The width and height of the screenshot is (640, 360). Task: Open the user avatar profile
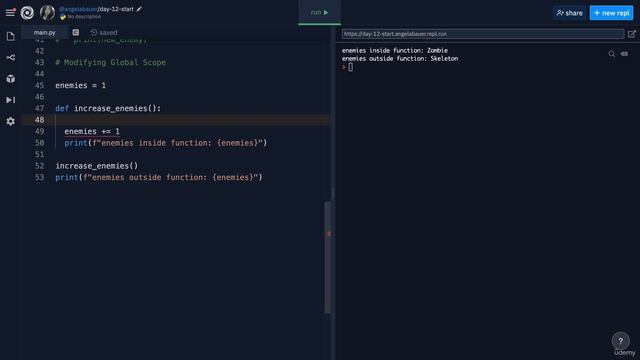click(47, 13)
